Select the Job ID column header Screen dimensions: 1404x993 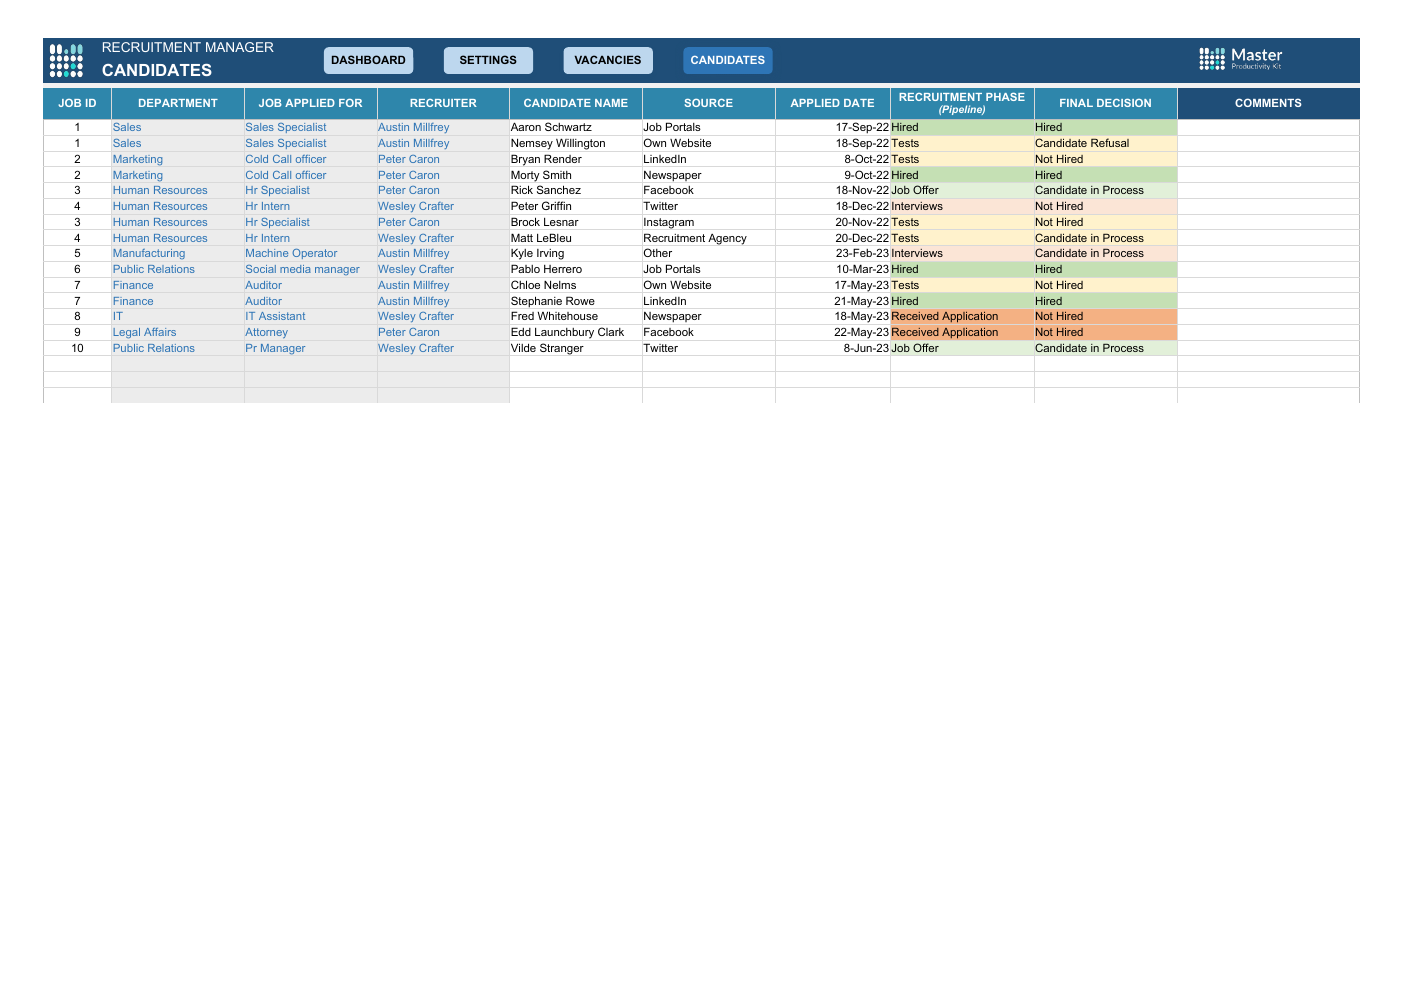tap(77, 103)
